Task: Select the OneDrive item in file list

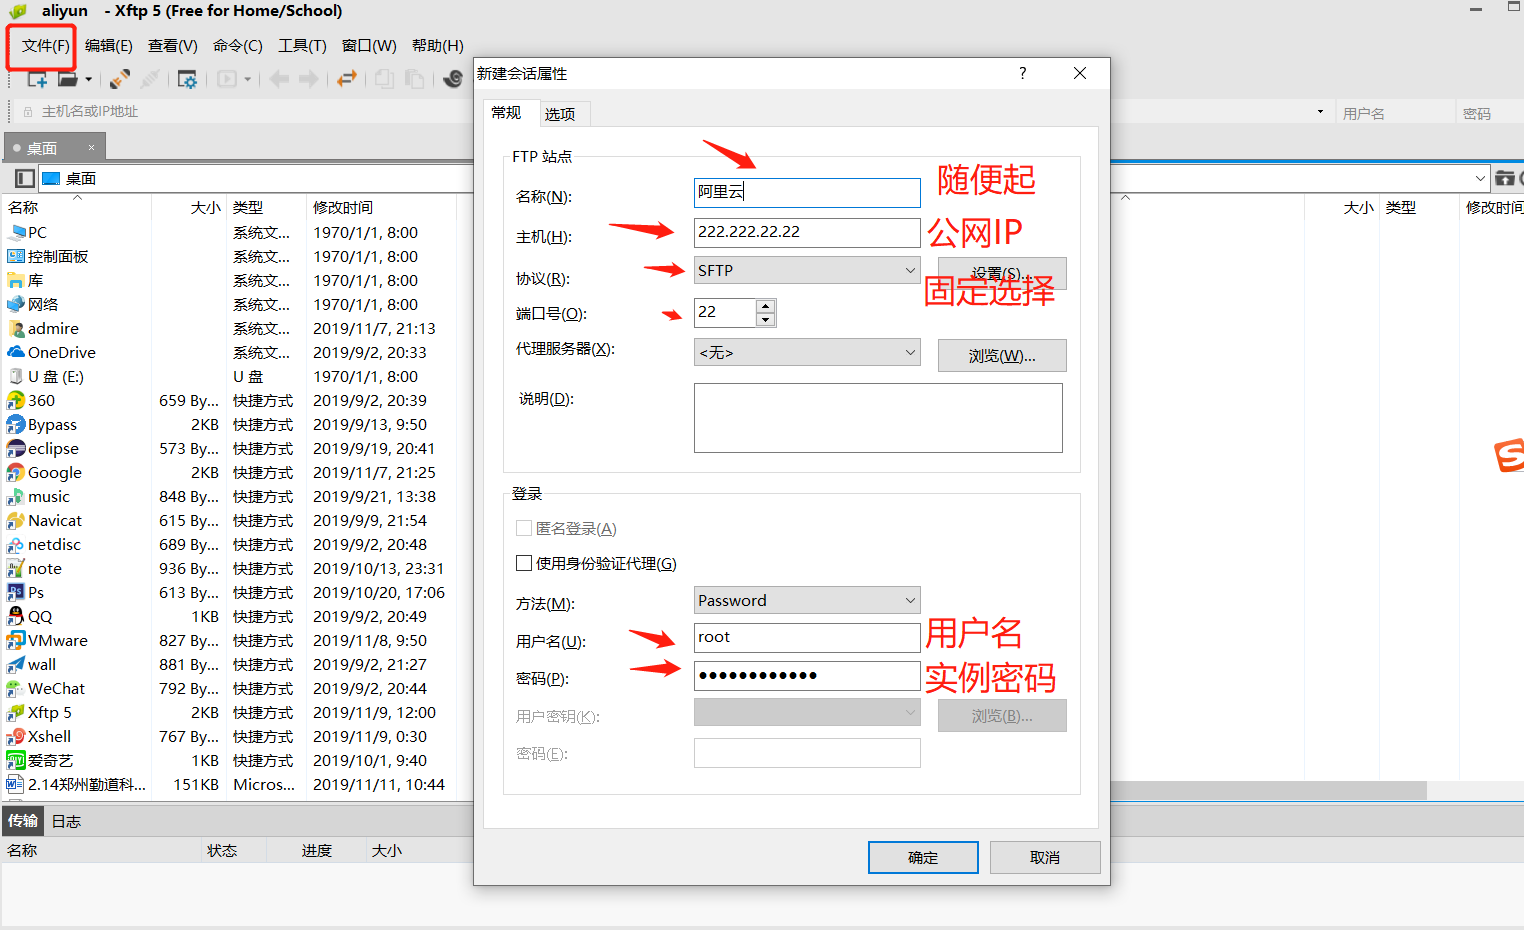Action: (x=61, y=352)
